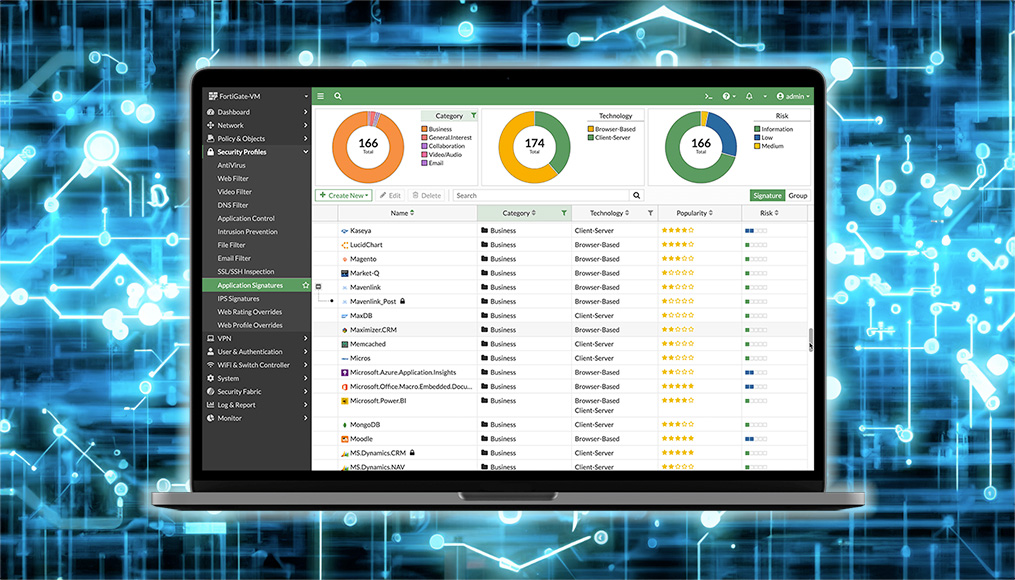Select the Memcached row name
This screenshot has width=1015, height=580.
point(368,344)
